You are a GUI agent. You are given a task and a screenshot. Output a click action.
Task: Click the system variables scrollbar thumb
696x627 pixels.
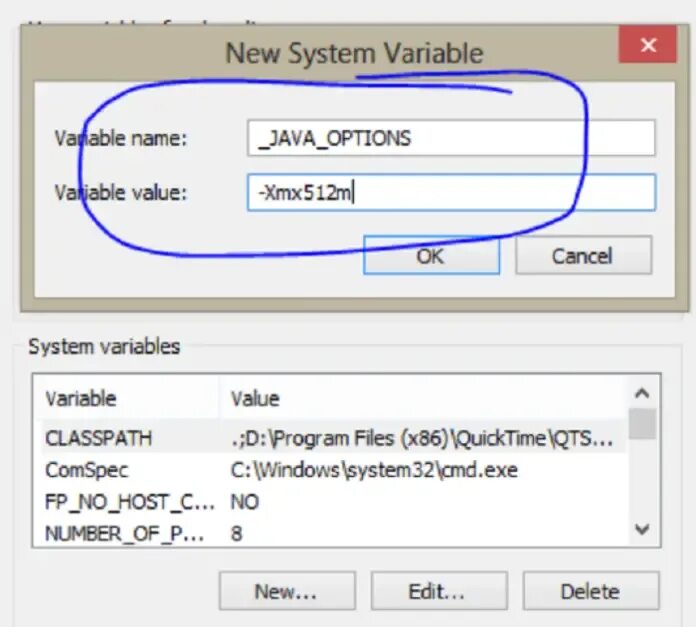(642, 424)
